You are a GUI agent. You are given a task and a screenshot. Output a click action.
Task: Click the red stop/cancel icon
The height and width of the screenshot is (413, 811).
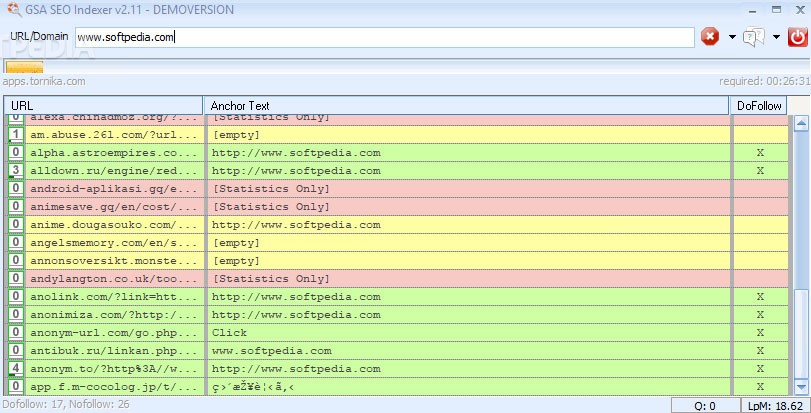pyautogui.click(x=710, y=37)
